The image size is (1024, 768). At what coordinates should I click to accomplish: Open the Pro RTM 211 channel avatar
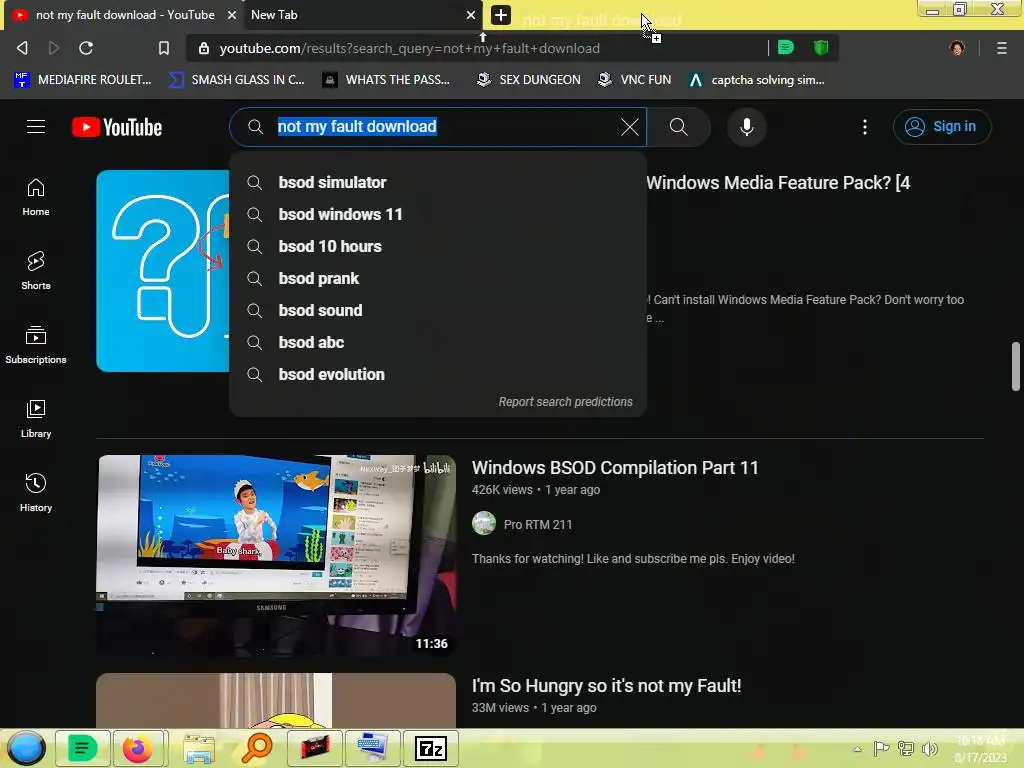[x=484, y=524]
